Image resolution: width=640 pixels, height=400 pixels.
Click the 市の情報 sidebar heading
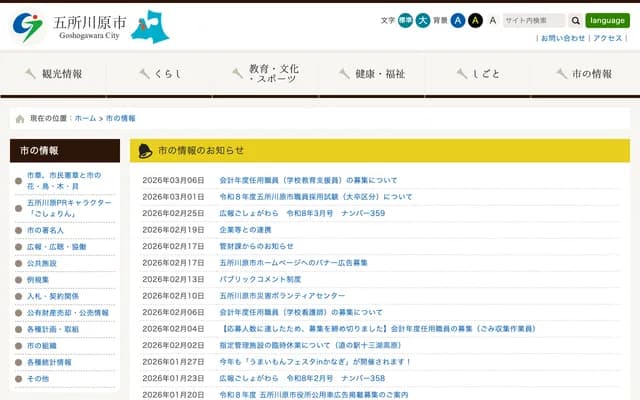point(65,151)
